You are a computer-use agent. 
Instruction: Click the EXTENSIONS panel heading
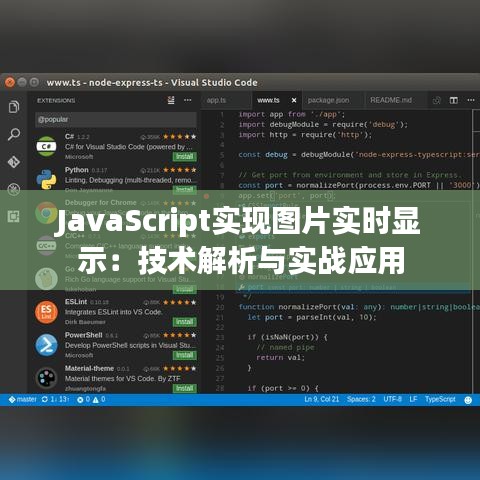click(56, 100)
